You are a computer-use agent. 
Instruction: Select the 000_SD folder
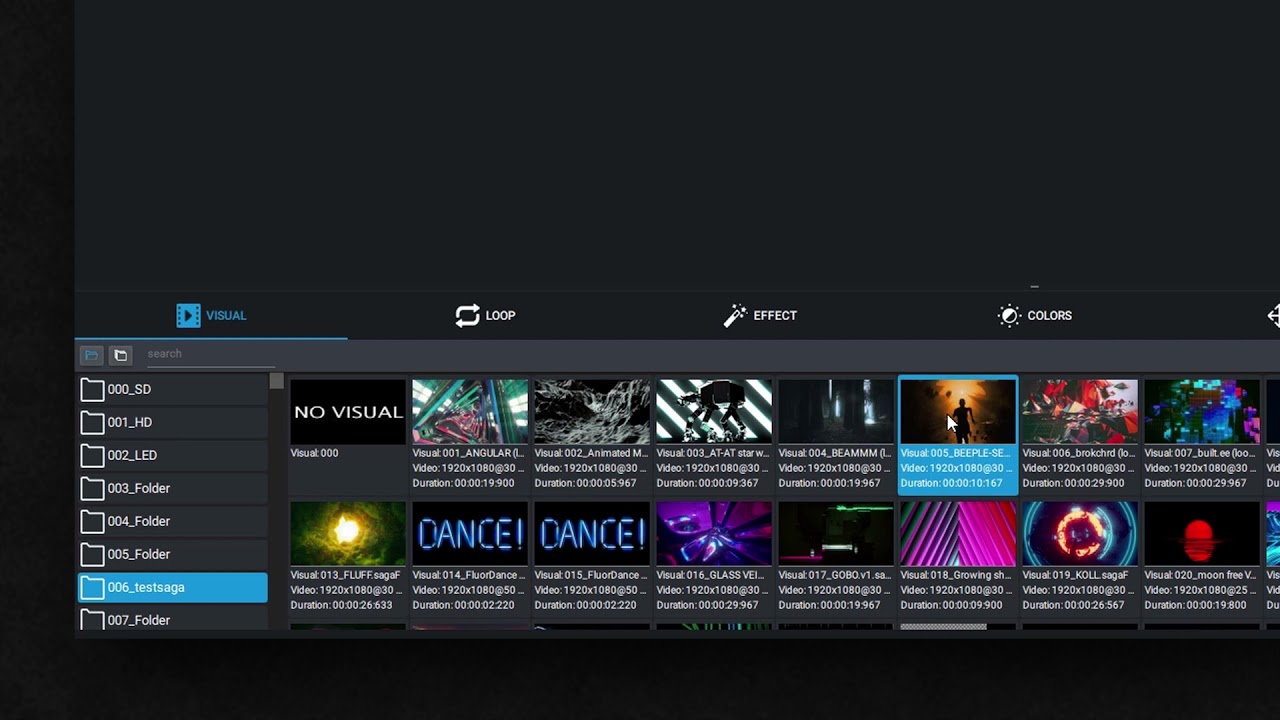[173, 390]
